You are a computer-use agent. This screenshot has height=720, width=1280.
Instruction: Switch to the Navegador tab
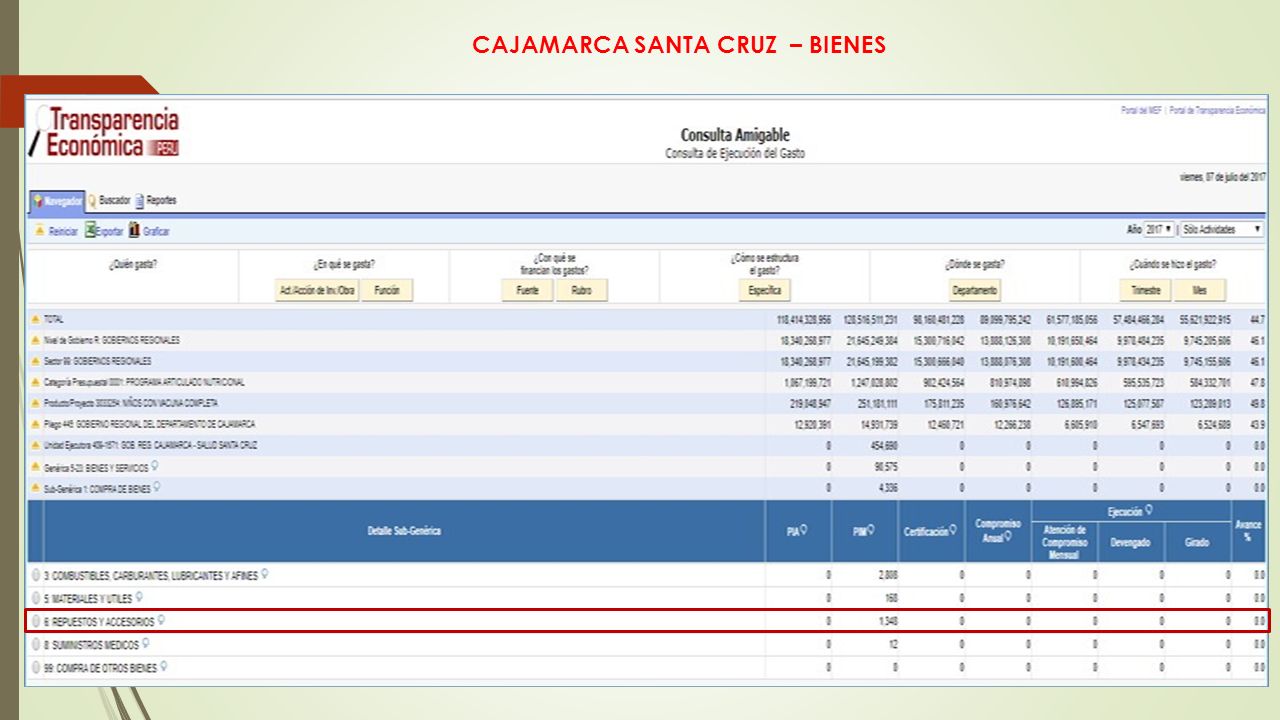pos(57,201)
